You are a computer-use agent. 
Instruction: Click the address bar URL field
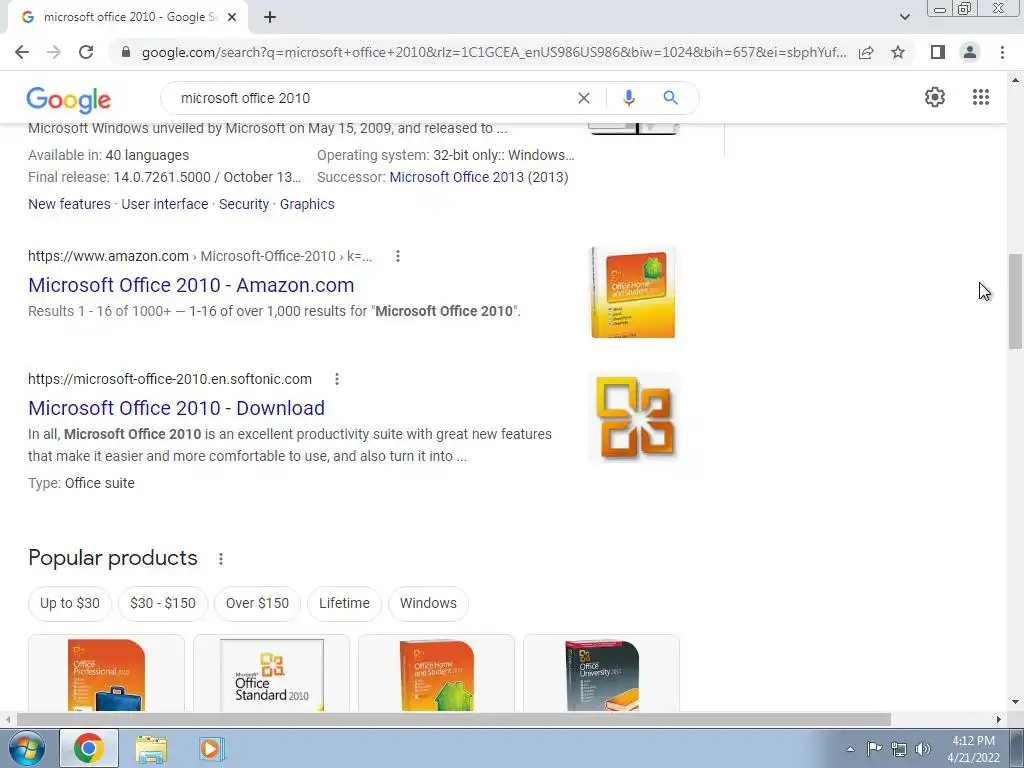(x=494, y=52)
